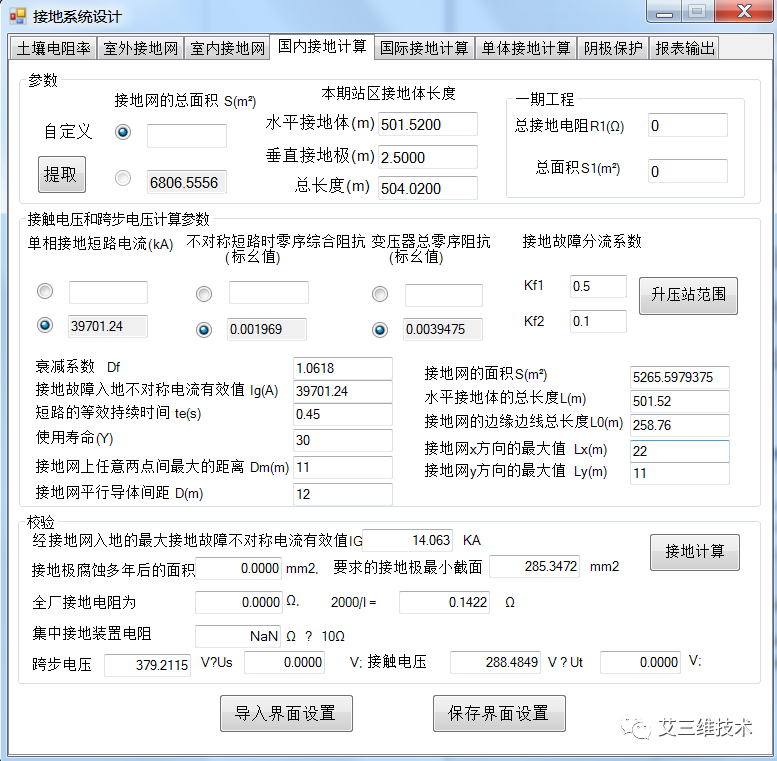Click the 腐蚀多年后的面积 result field
Screen dimensions: 777x761
pos(239,568)
